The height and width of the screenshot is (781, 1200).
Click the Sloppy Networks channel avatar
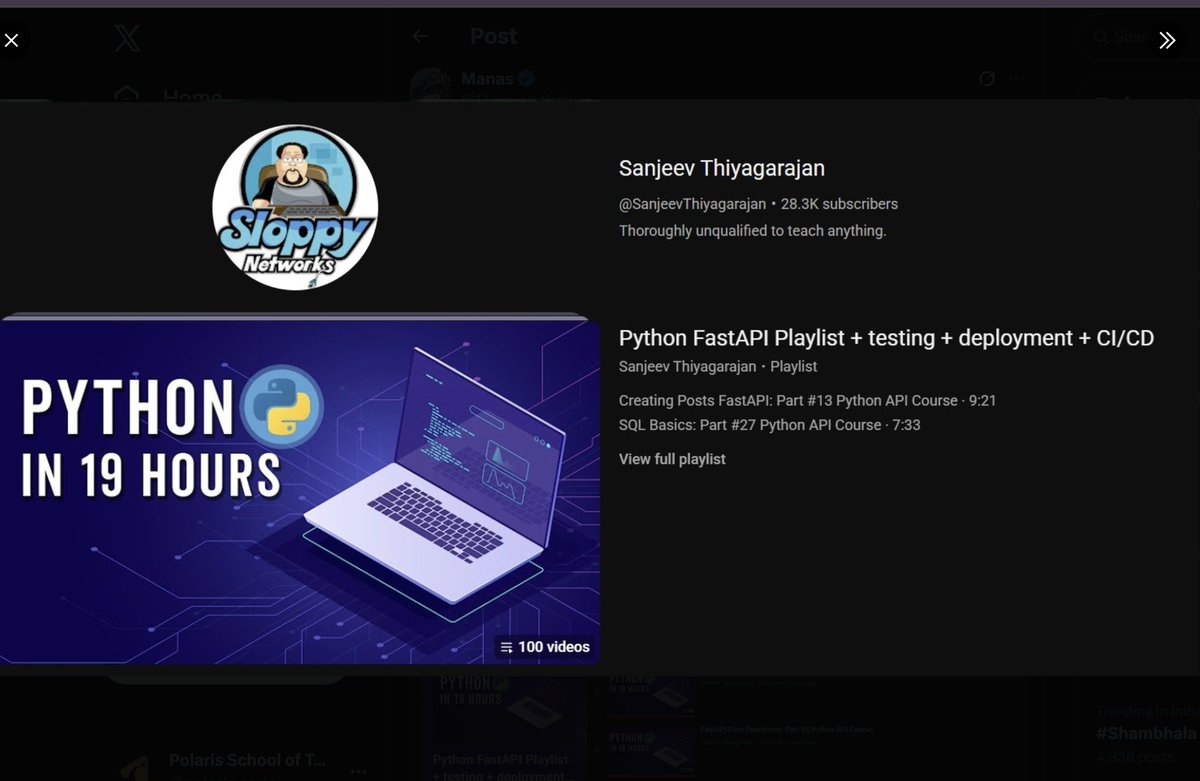(x=295, y=207)
